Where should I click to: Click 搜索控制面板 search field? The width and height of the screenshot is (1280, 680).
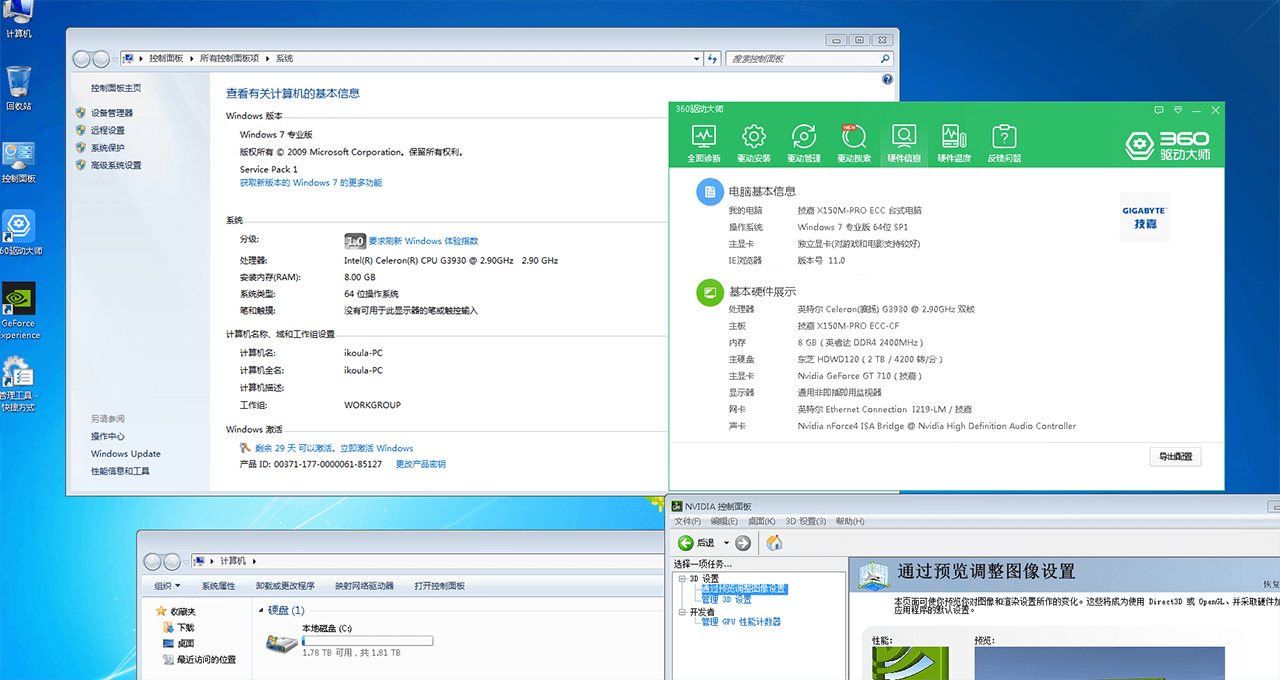(808, 59)
